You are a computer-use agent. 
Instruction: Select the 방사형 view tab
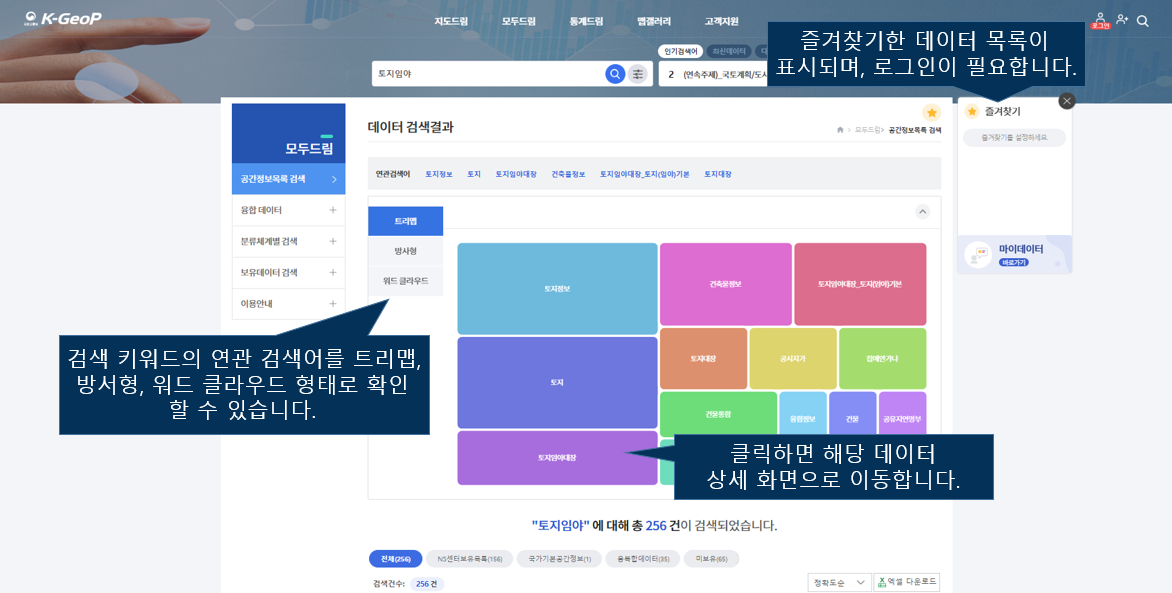point(405,251)
